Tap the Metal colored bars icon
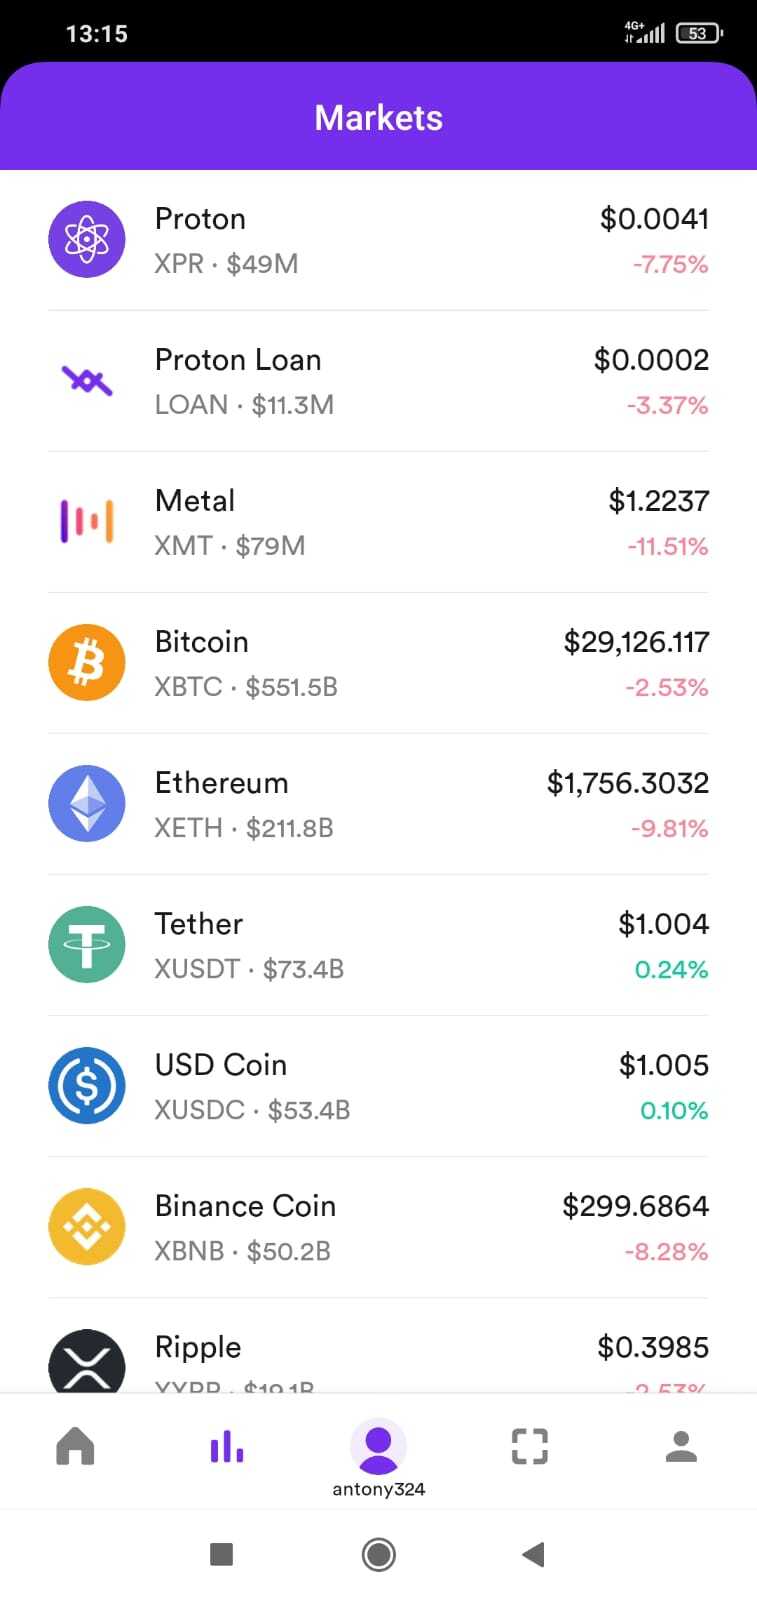The width and height of the screenshot is (757, 1600). pos(87,521)
